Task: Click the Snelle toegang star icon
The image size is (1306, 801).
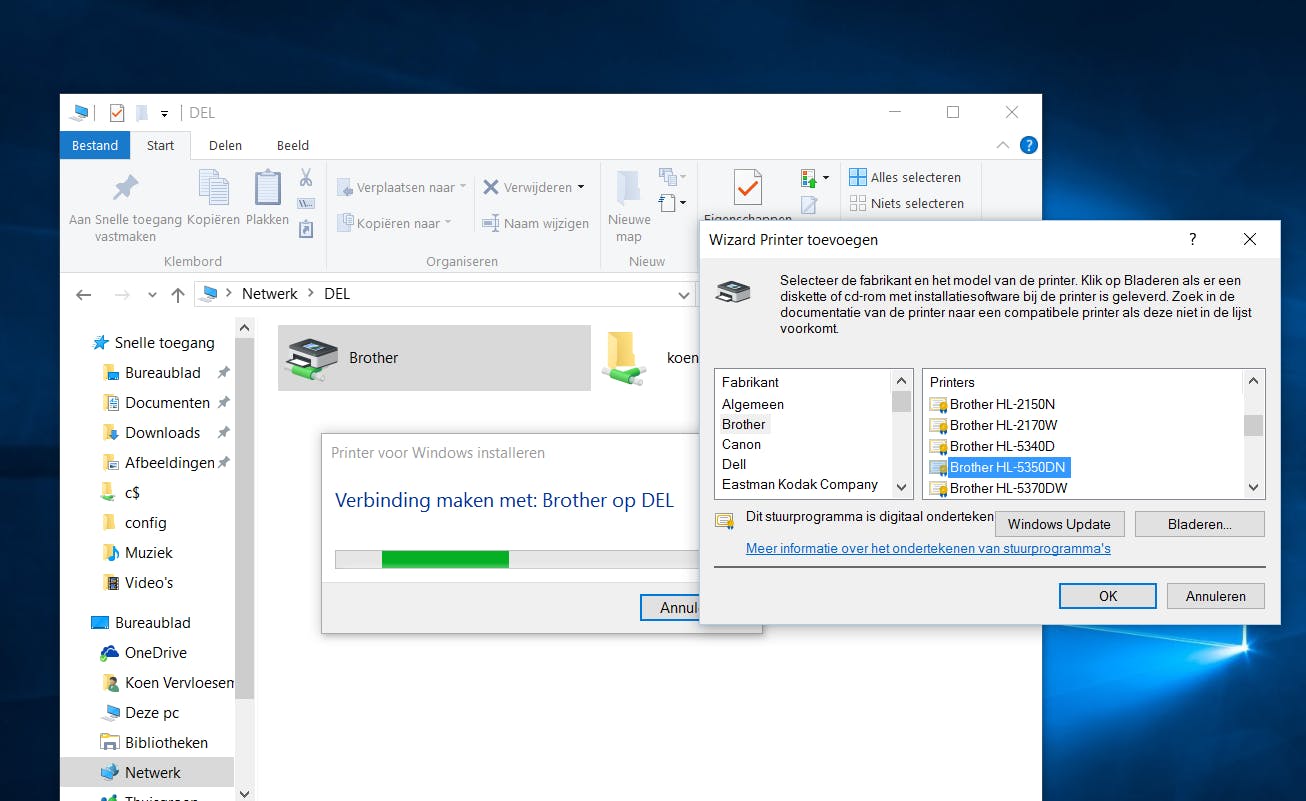Action: click(101, 343)
